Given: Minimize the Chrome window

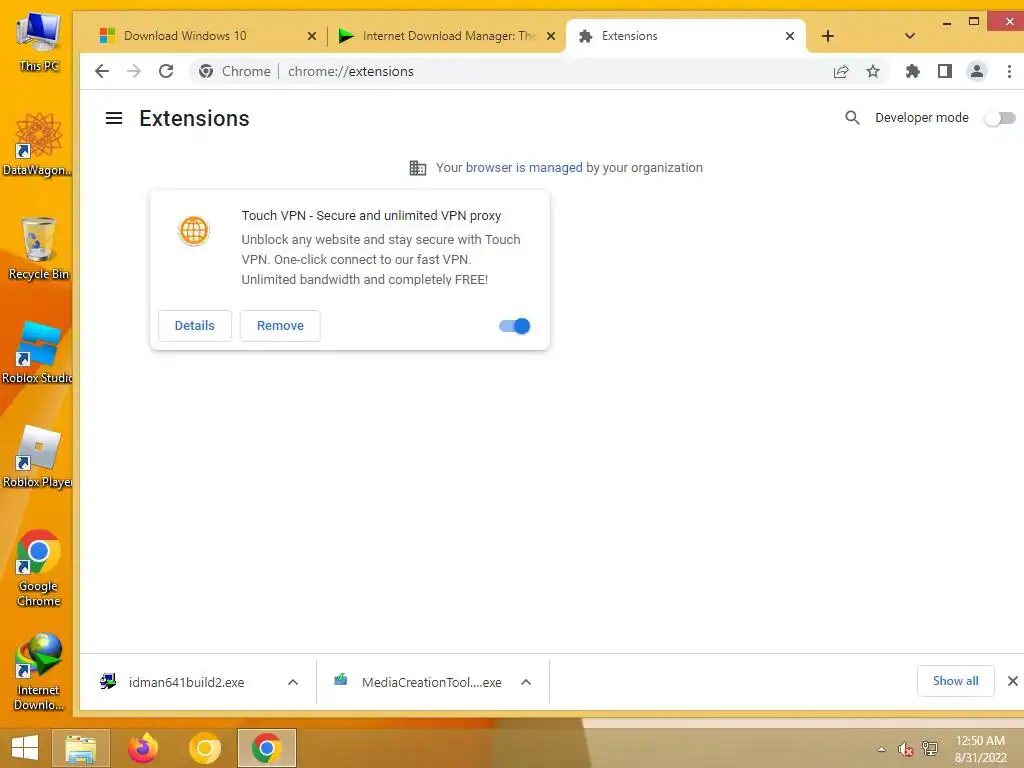Looking at the screenshot, I should click(x=947, y=23).
